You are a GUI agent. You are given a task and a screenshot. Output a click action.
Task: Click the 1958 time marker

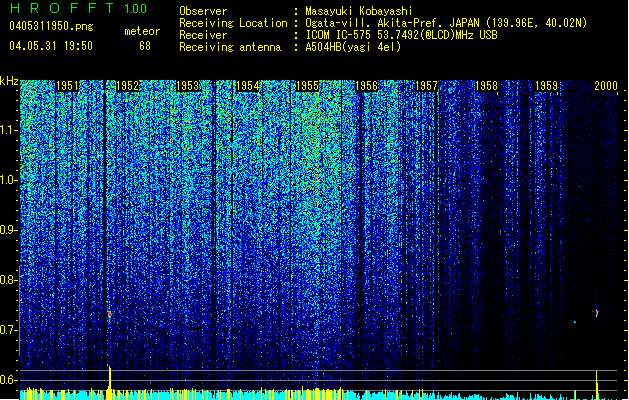coord(487,86)
